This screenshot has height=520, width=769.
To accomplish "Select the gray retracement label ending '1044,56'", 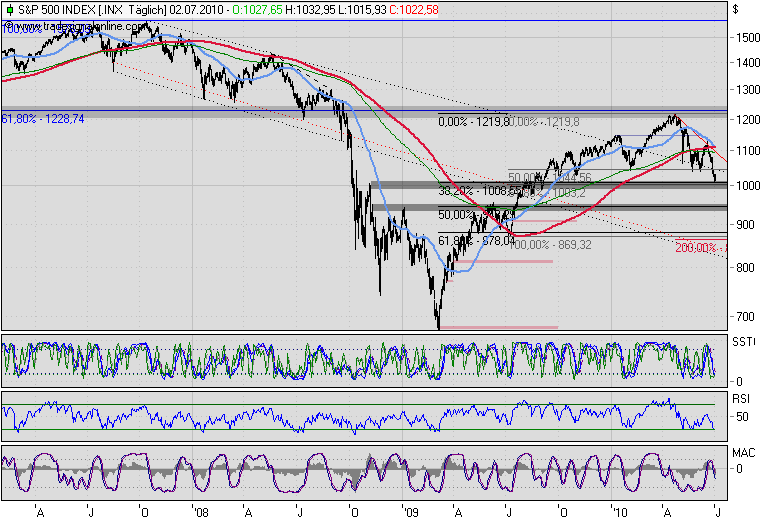I will click(550, 177).
